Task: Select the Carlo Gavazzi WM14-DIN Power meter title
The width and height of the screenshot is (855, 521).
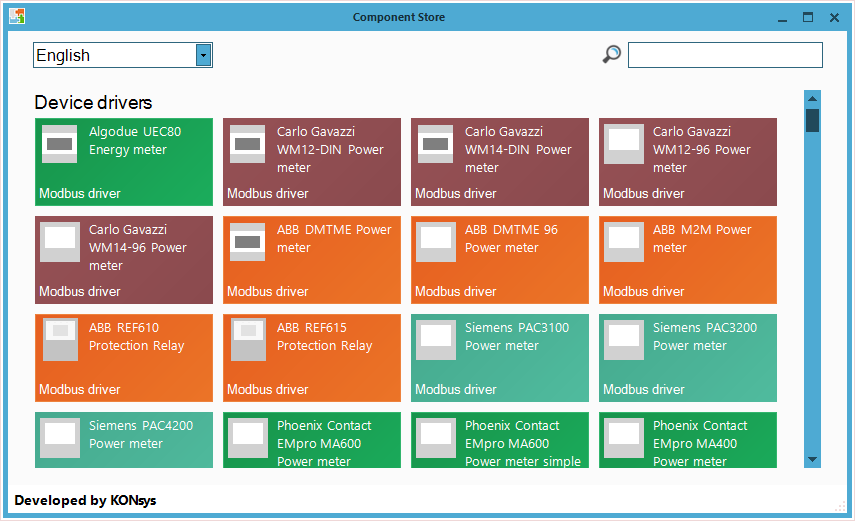Action: (518, 149)
